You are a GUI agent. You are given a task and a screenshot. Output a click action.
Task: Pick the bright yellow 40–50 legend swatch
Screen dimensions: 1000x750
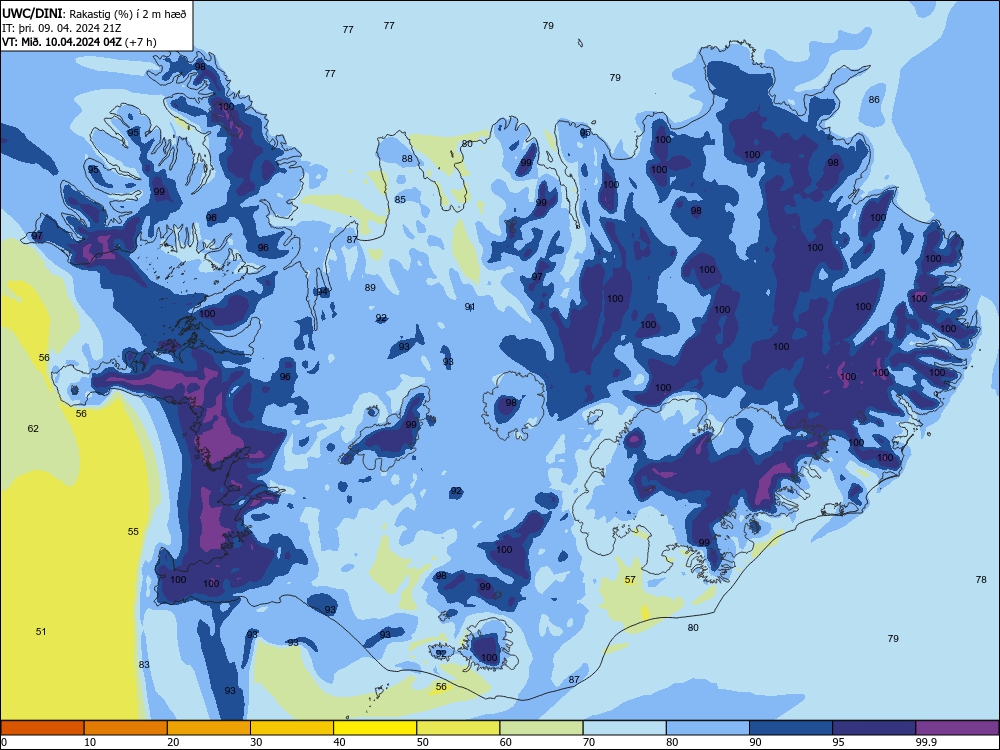pos(375,728)
